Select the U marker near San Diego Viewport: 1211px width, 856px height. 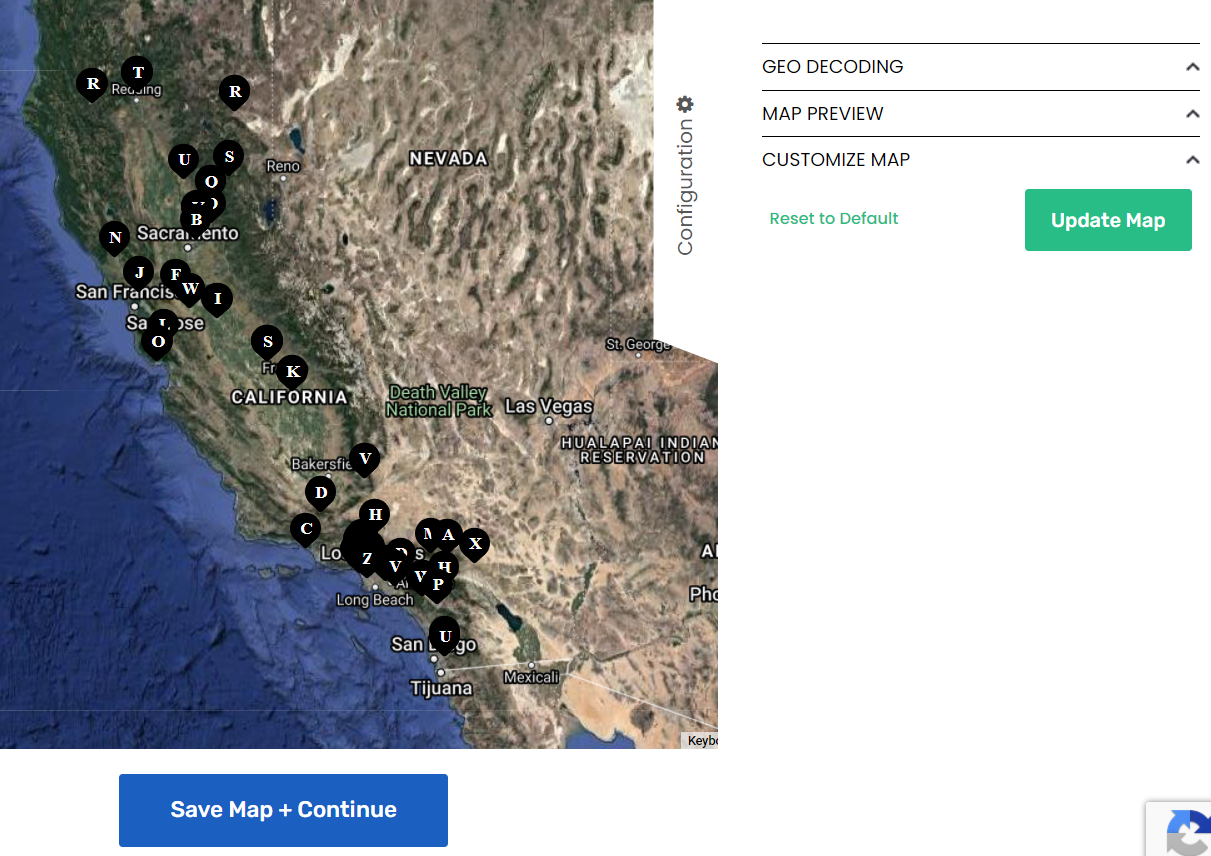click(444, 634)
